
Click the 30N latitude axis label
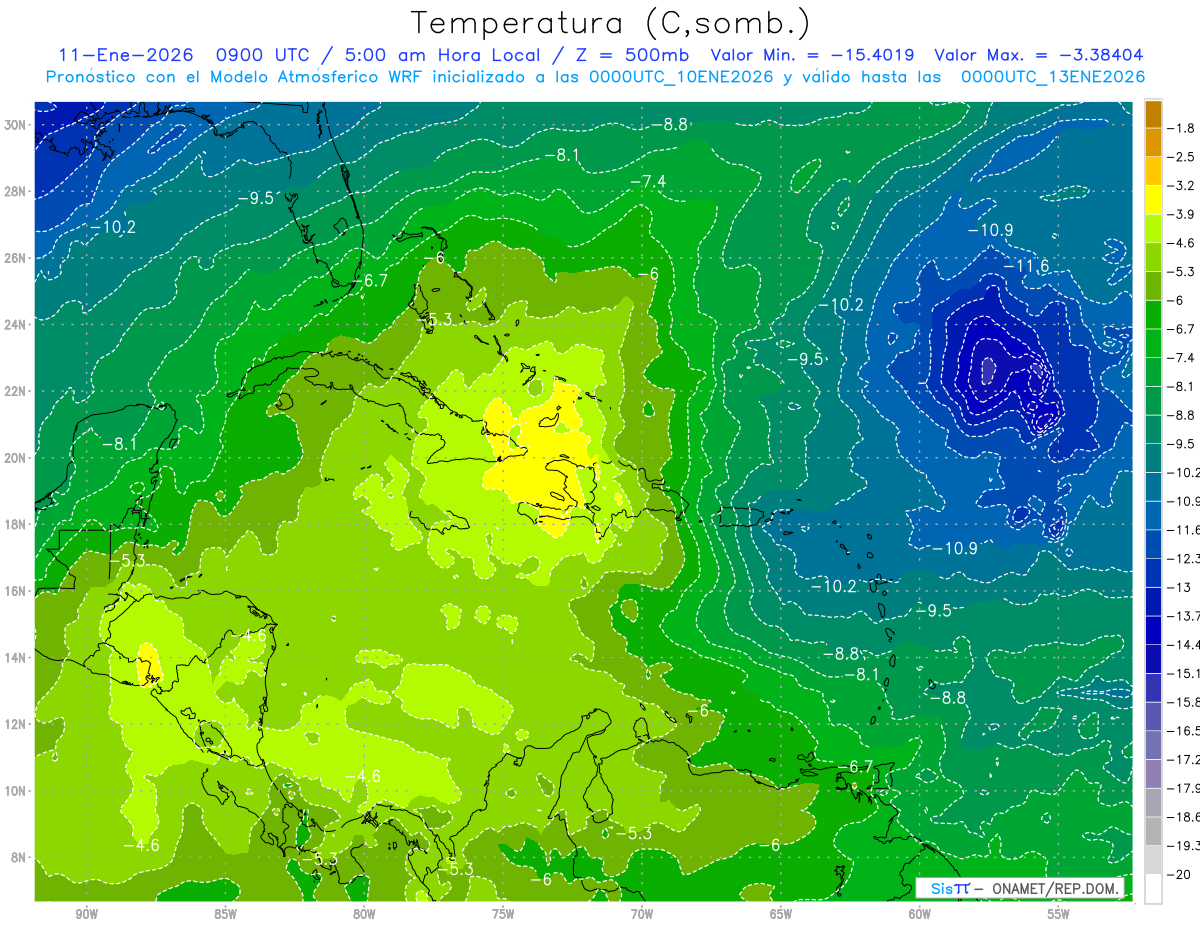(x=17, y=125)
